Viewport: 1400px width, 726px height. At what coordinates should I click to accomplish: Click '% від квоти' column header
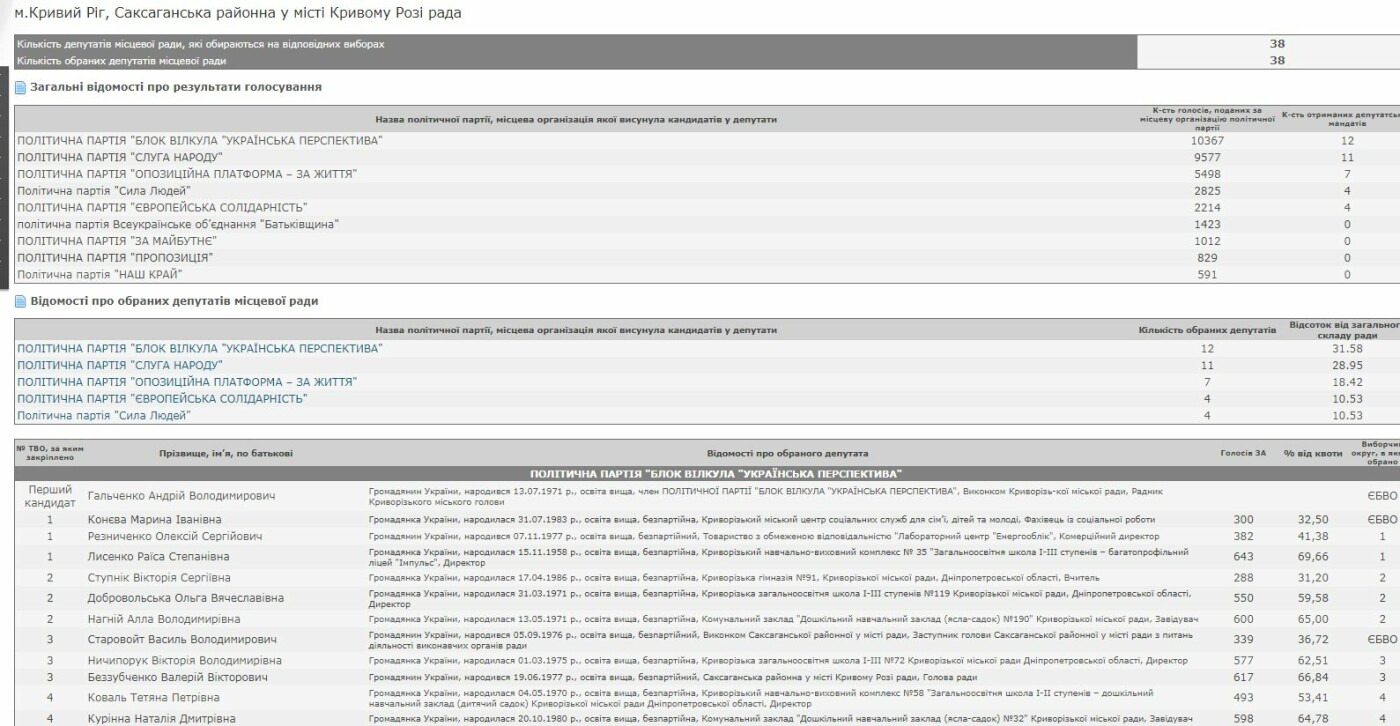pos(1312,454)
